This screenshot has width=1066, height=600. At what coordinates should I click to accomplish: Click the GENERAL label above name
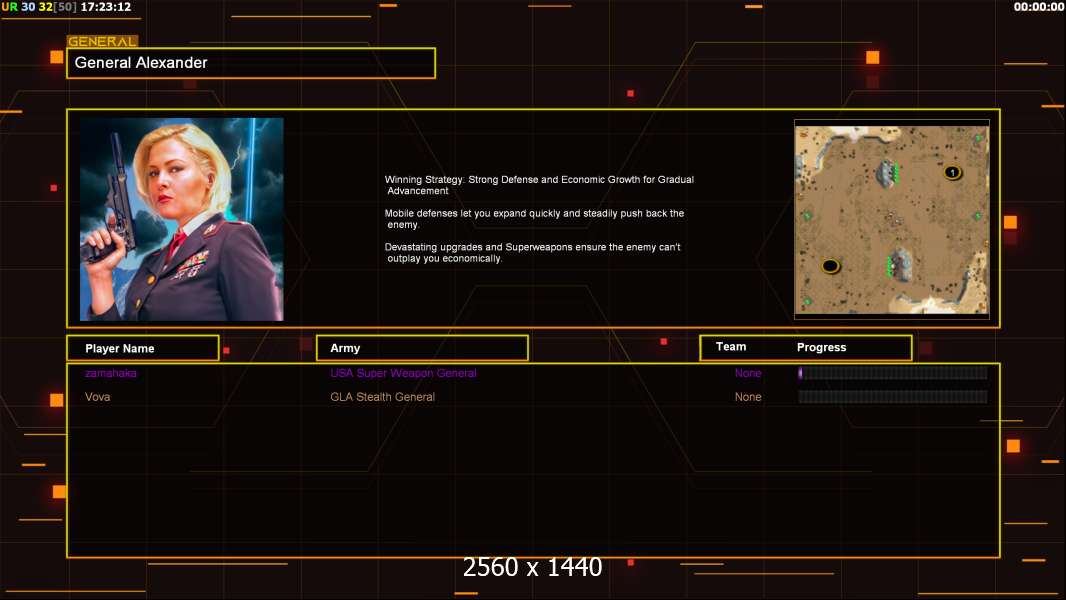(102, 41)
